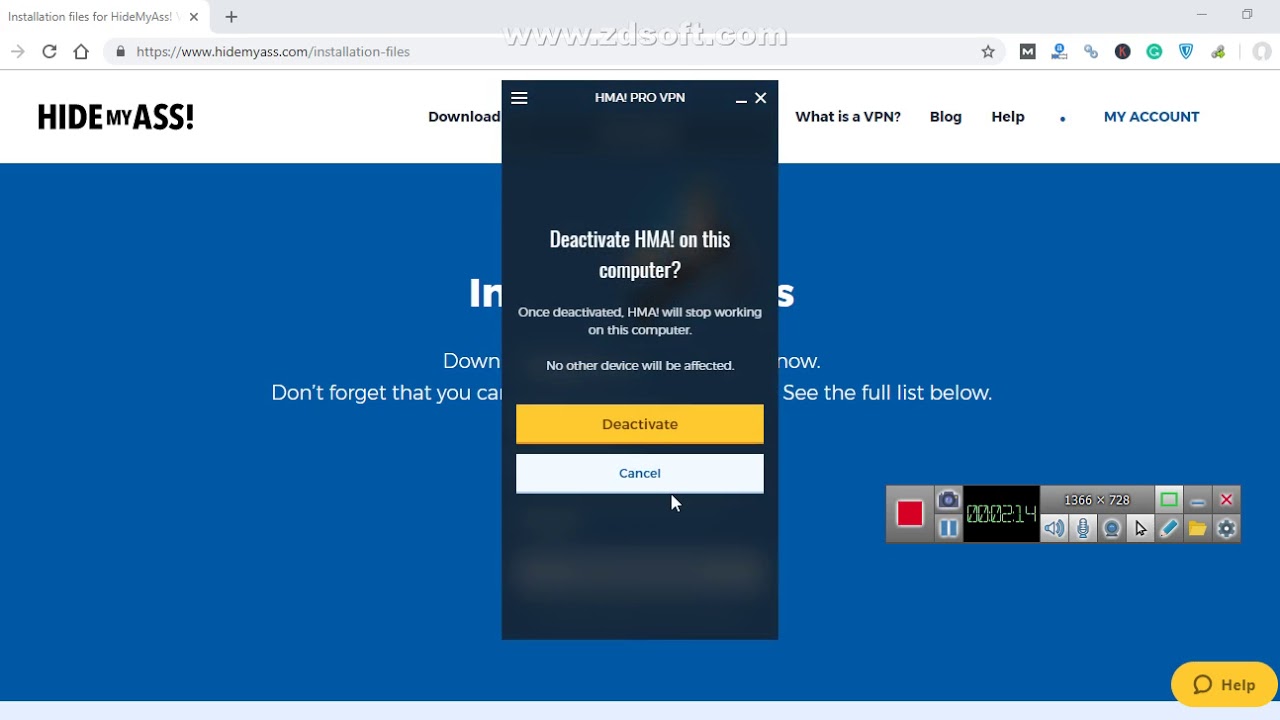1280x720 pixels.
Task: Click the chain with green arrow extension
Action: click(1218, 52)
